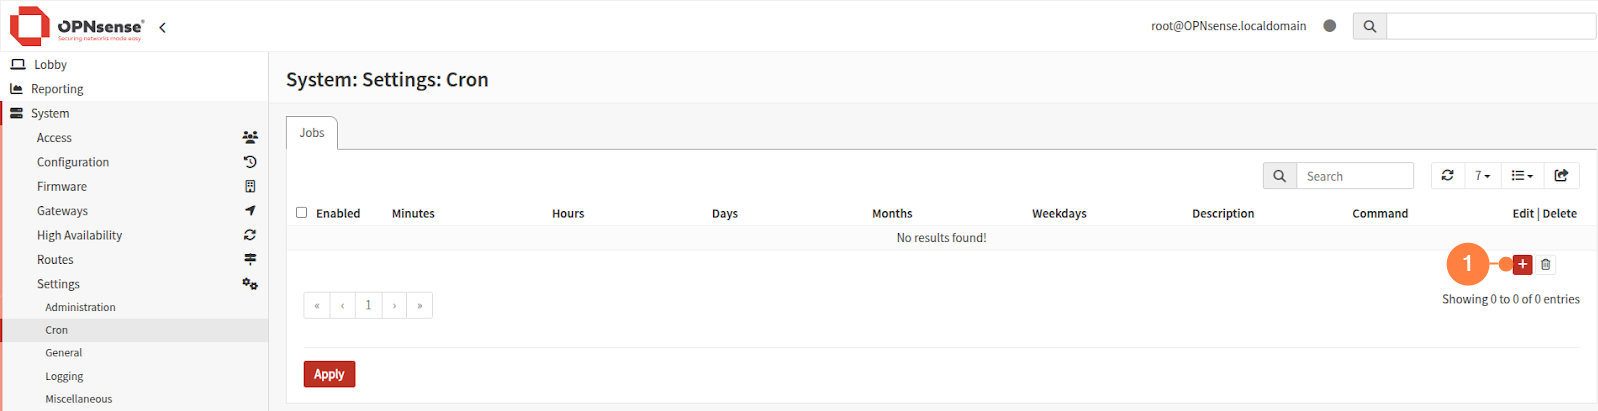The image size is (1598, 411).
Task: Click the OPNsense logo
Action: [77, 26]
